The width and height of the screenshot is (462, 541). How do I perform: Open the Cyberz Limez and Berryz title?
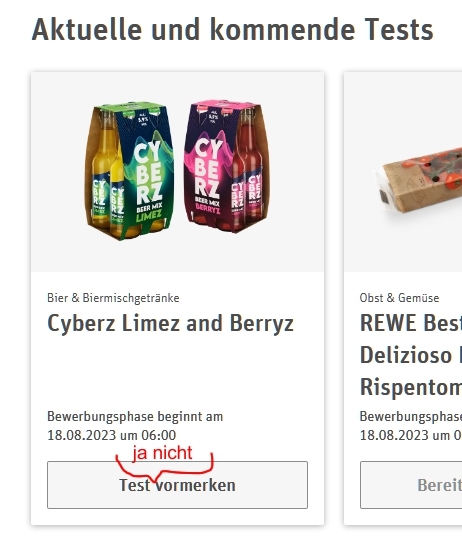pos(170,324)
